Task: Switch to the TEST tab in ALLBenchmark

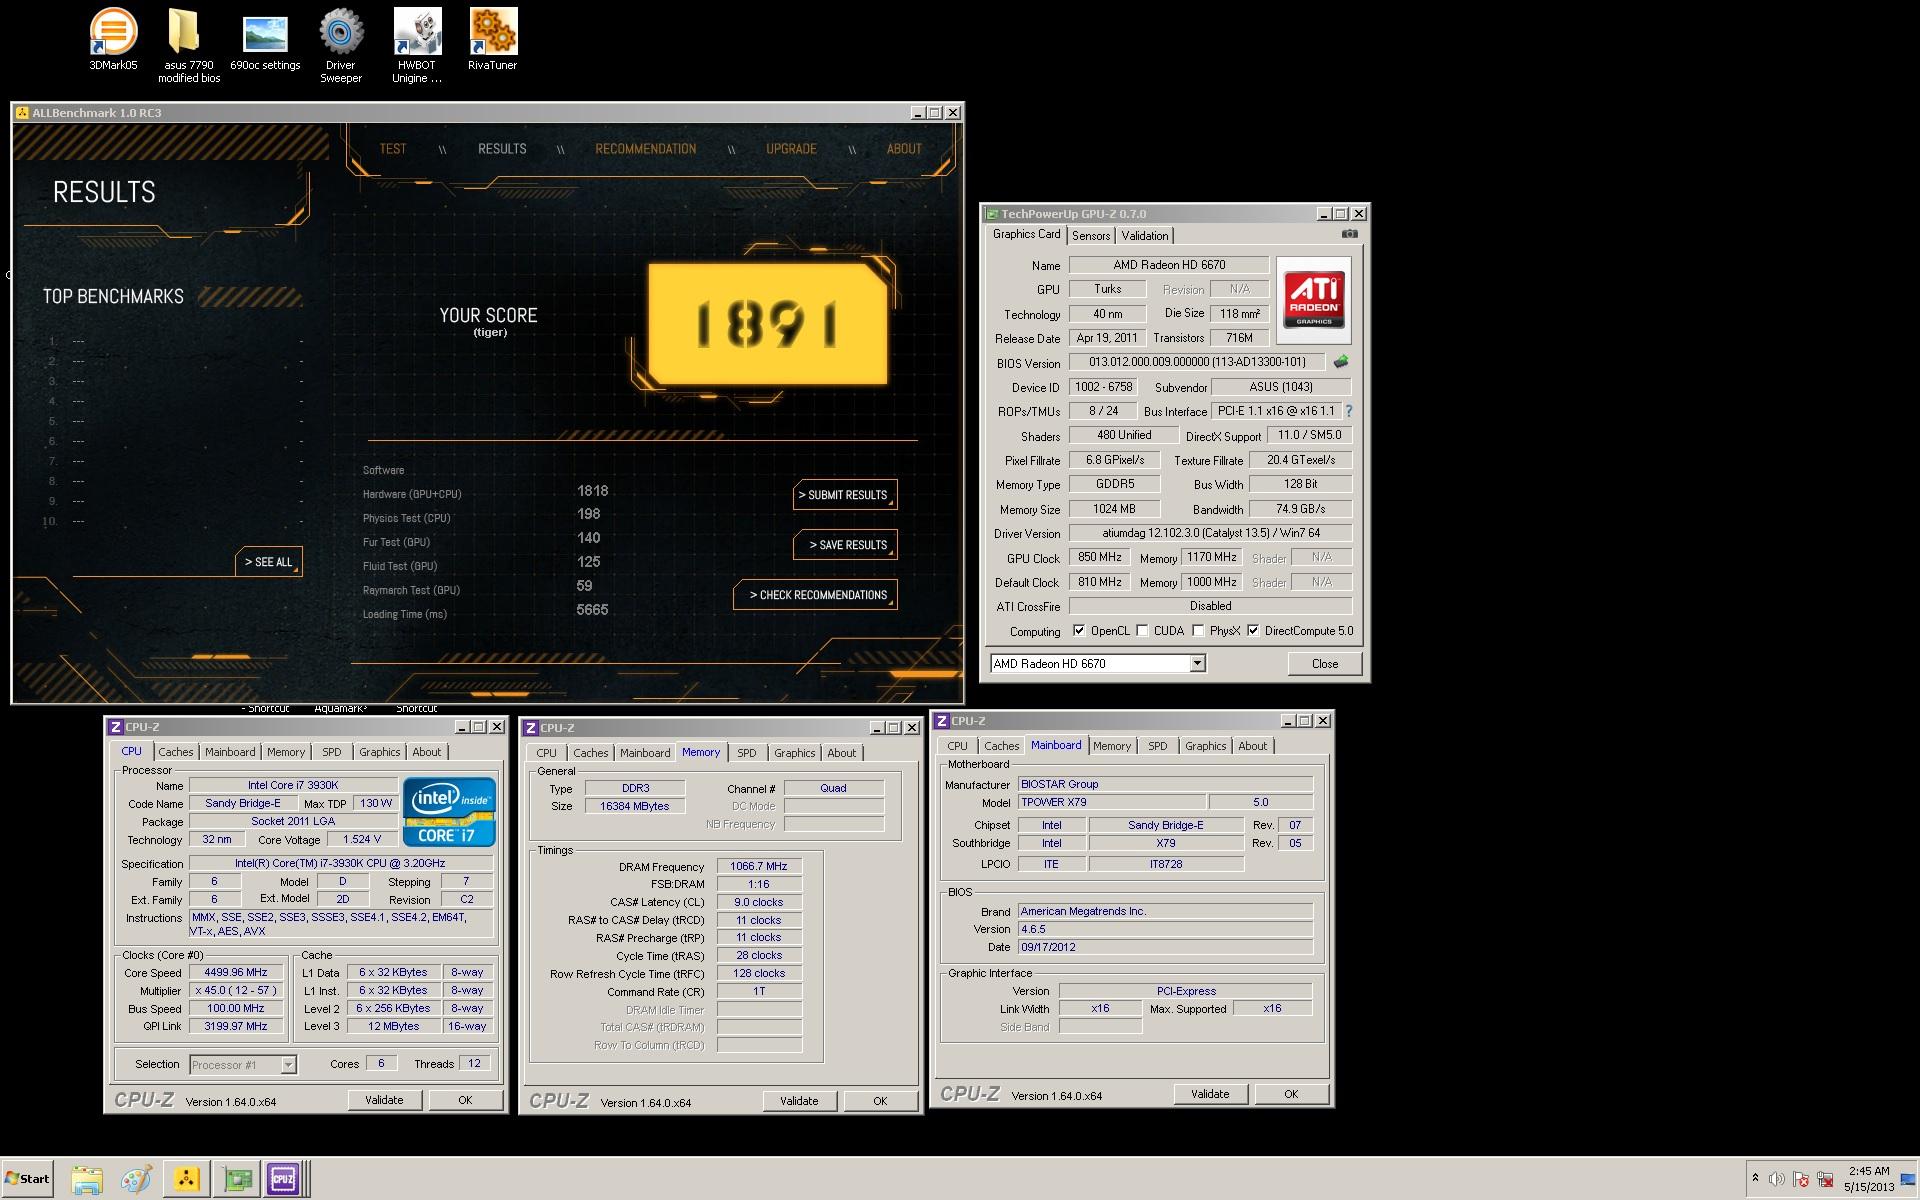Action: click(x=393, y=148)
